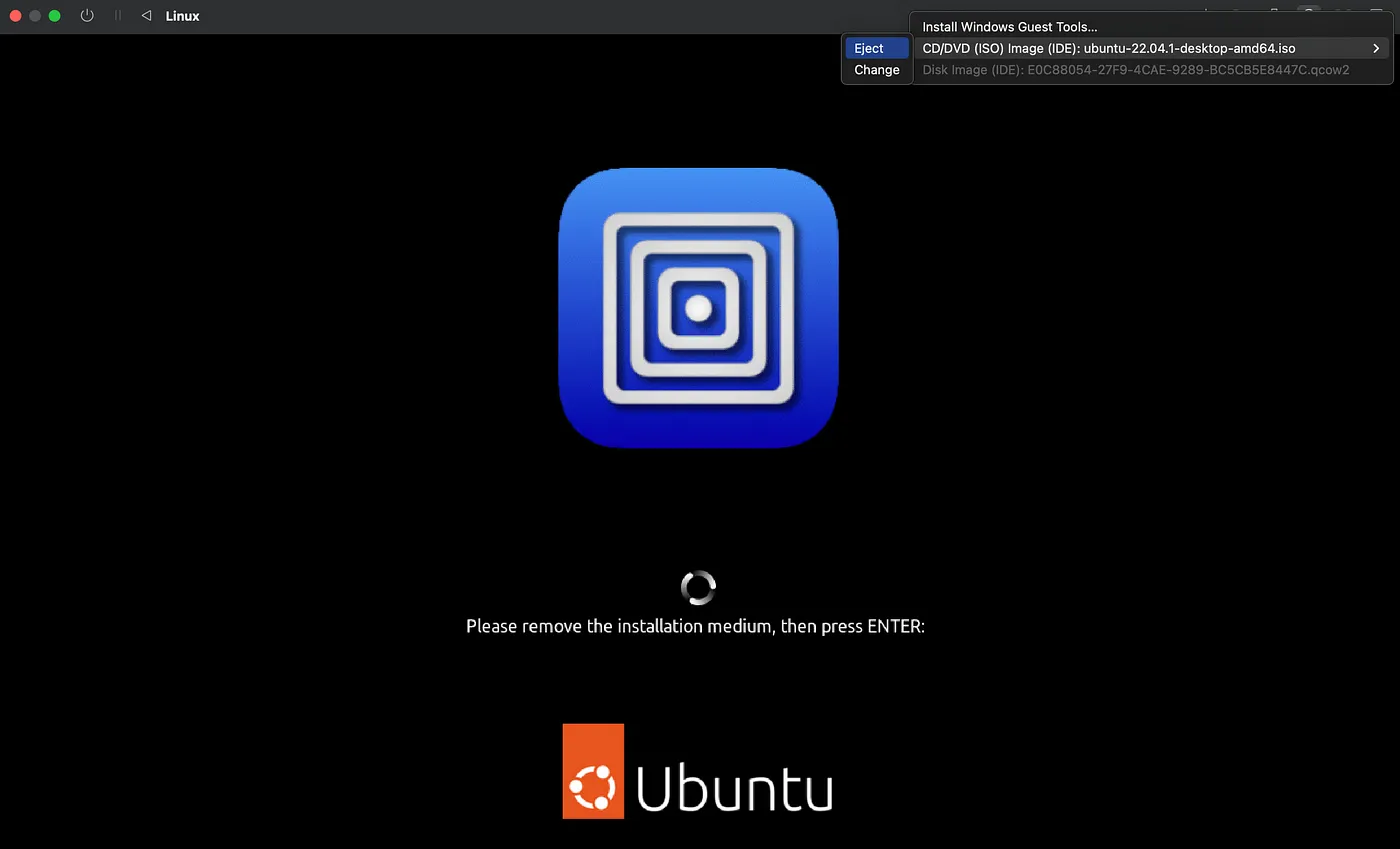The width and height of the screenshot is (1400, 849).
Task: Click the green full-screen window button
Action: tap(55, 16)
